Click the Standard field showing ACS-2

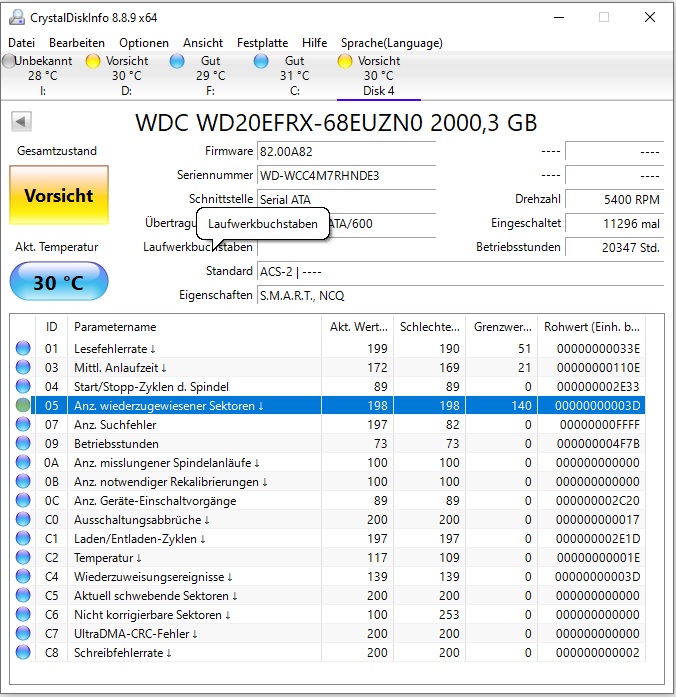click(460, 272)
